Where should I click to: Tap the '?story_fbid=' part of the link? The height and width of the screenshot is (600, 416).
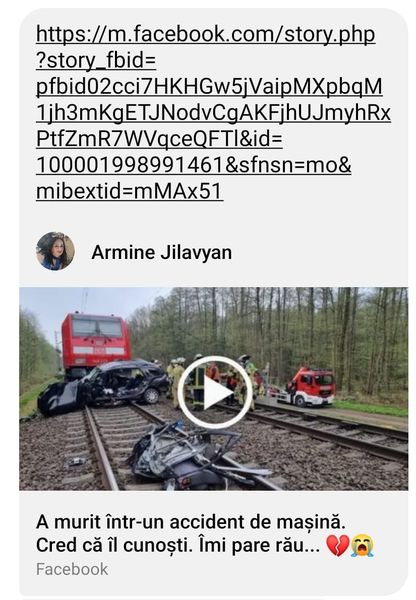(96, 60)
